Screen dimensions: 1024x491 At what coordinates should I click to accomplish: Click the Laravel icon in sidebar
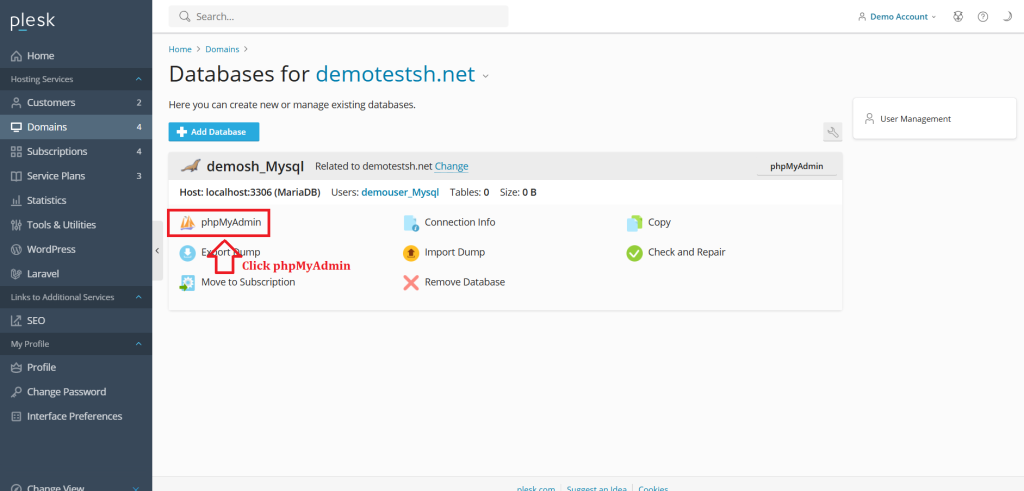coord(16,274)
